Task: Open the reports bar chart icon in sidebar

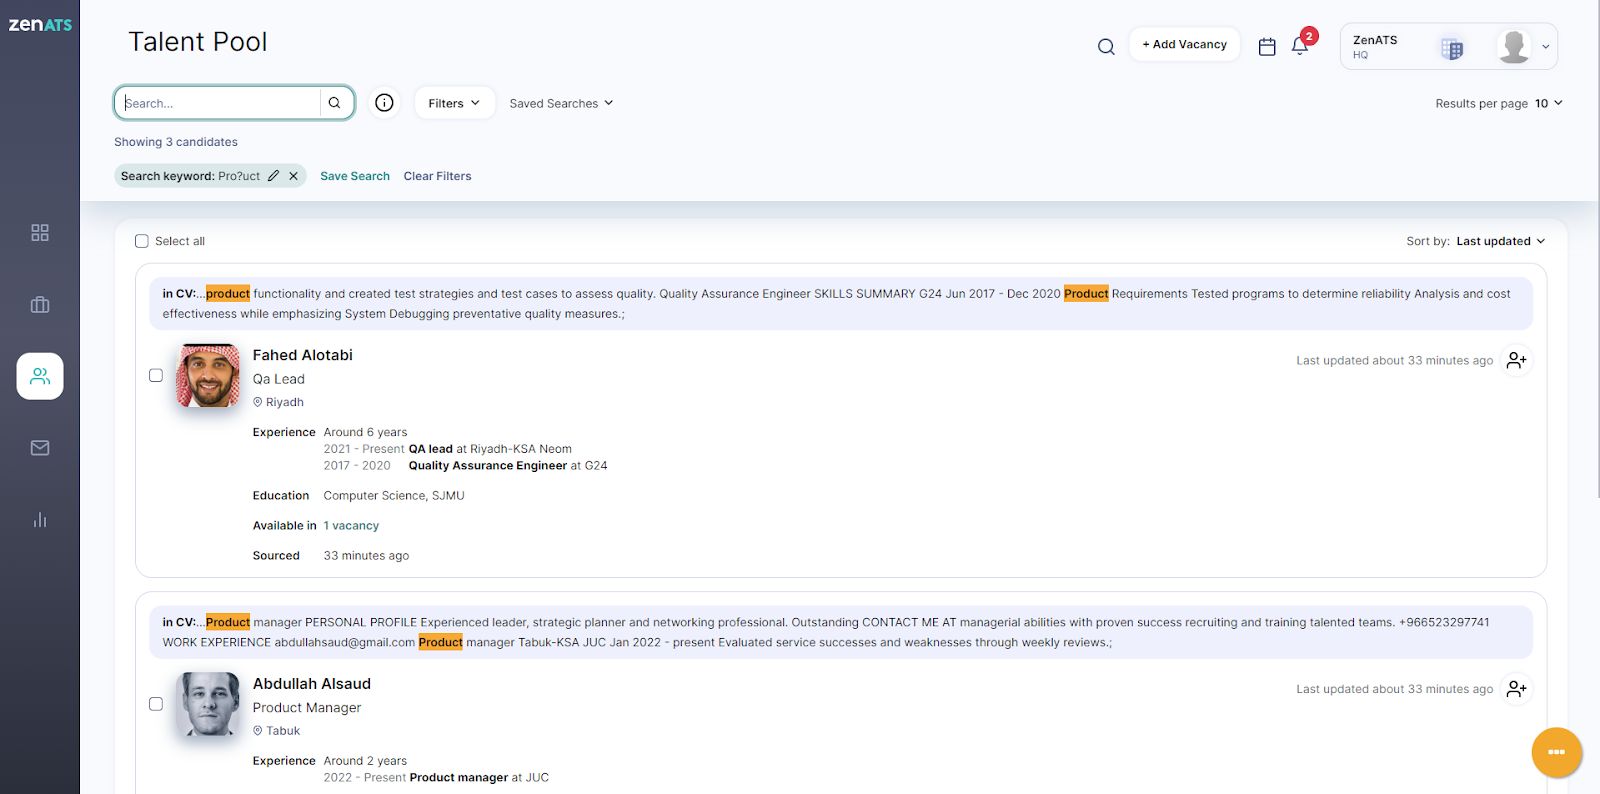Action: click(40, 520)
